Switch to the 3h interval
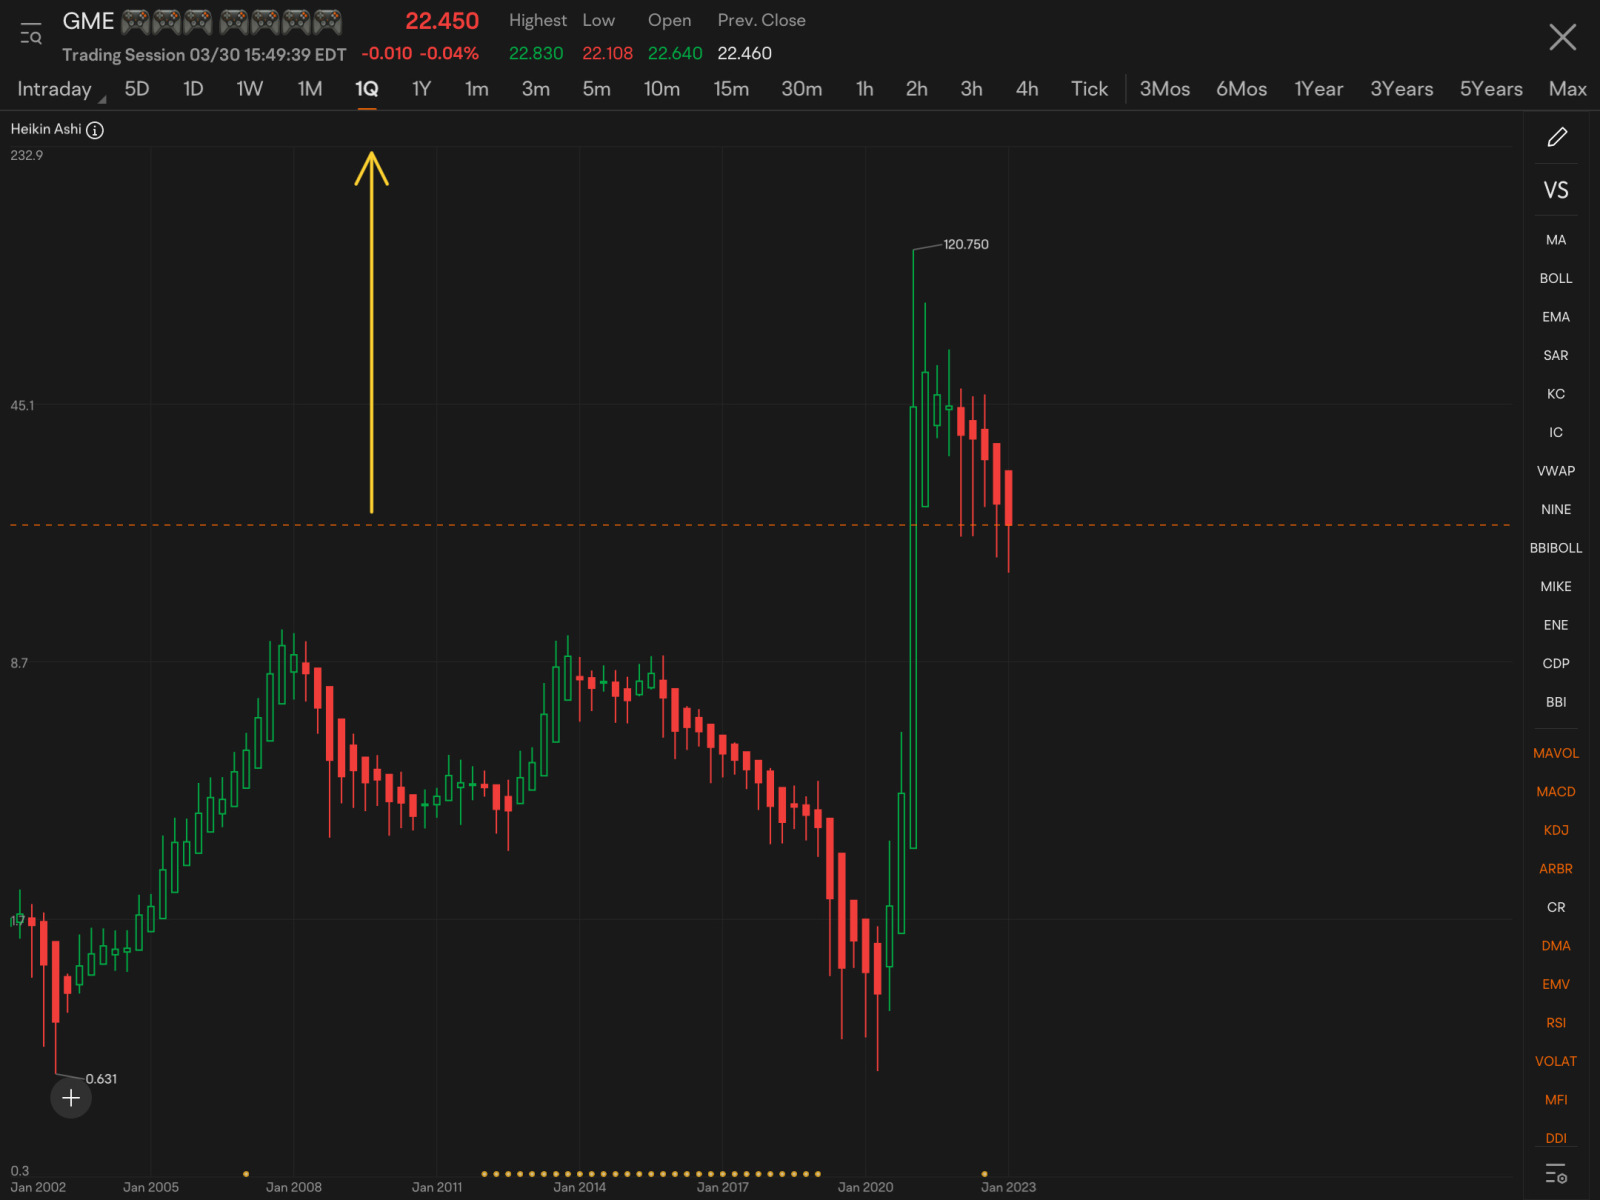This screenshot has height=1200, width=1600. click(972, 89)
